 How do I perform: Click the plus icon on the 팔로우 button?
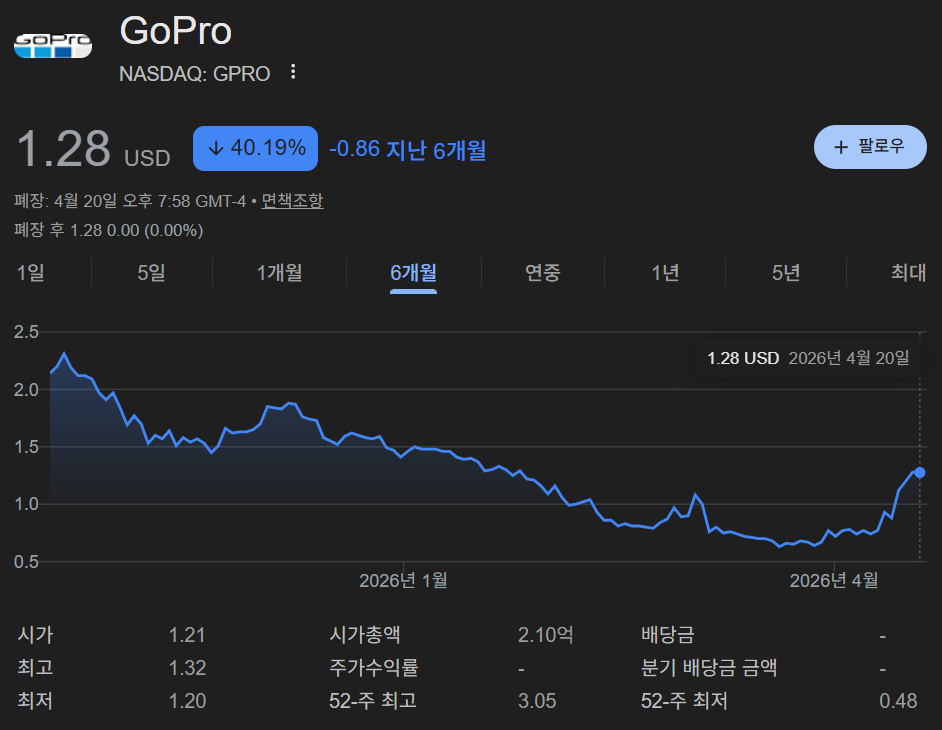pos(841,147)
